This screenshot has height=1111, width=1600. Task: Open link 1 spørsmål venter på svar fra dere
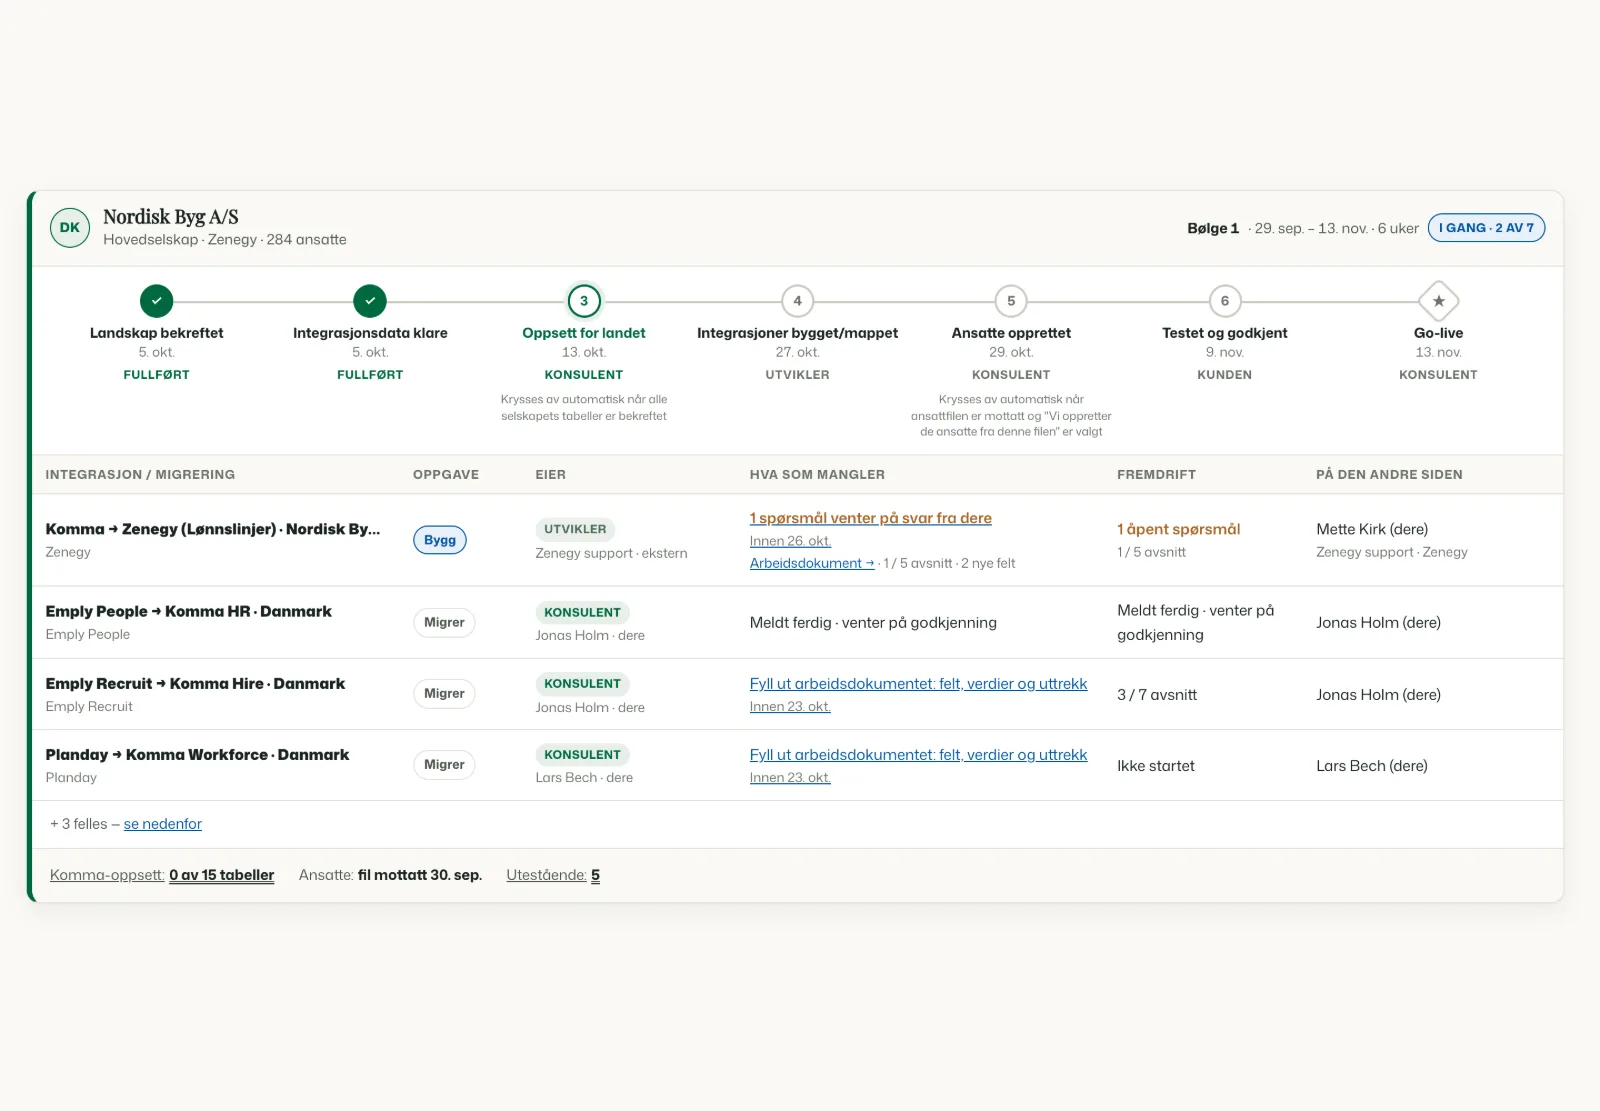[x=871, y=518]
